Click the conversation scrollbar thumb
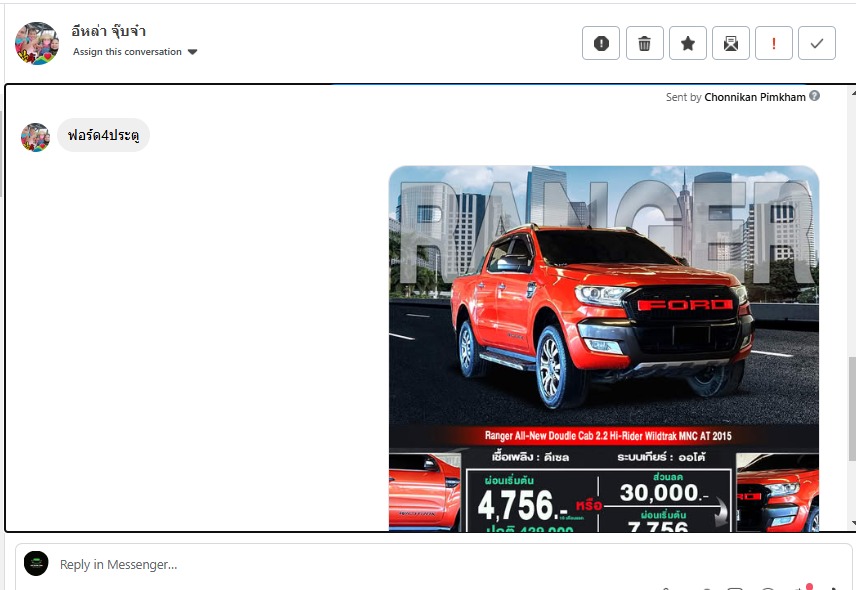The width and height of the screenshot is (856, 590). 852,408
